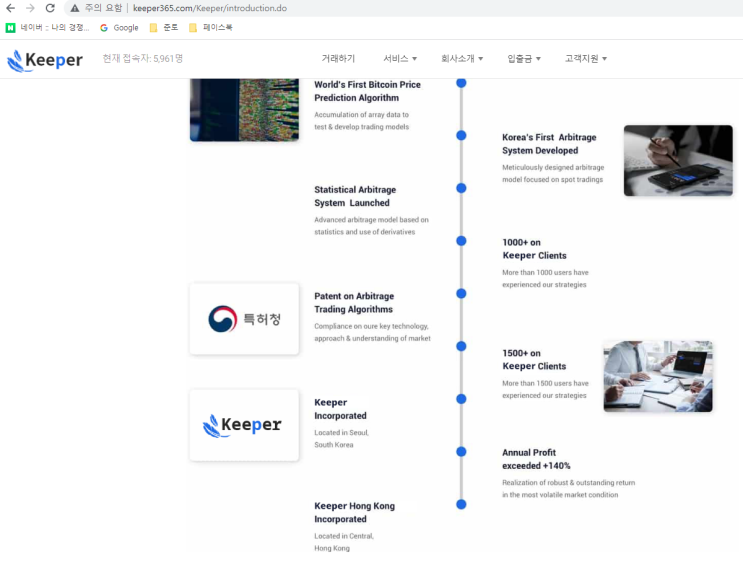This screenshot has width=743, height=570.
Task: Expand the 회사소개 dropdown menu
Action: [462, 58]
